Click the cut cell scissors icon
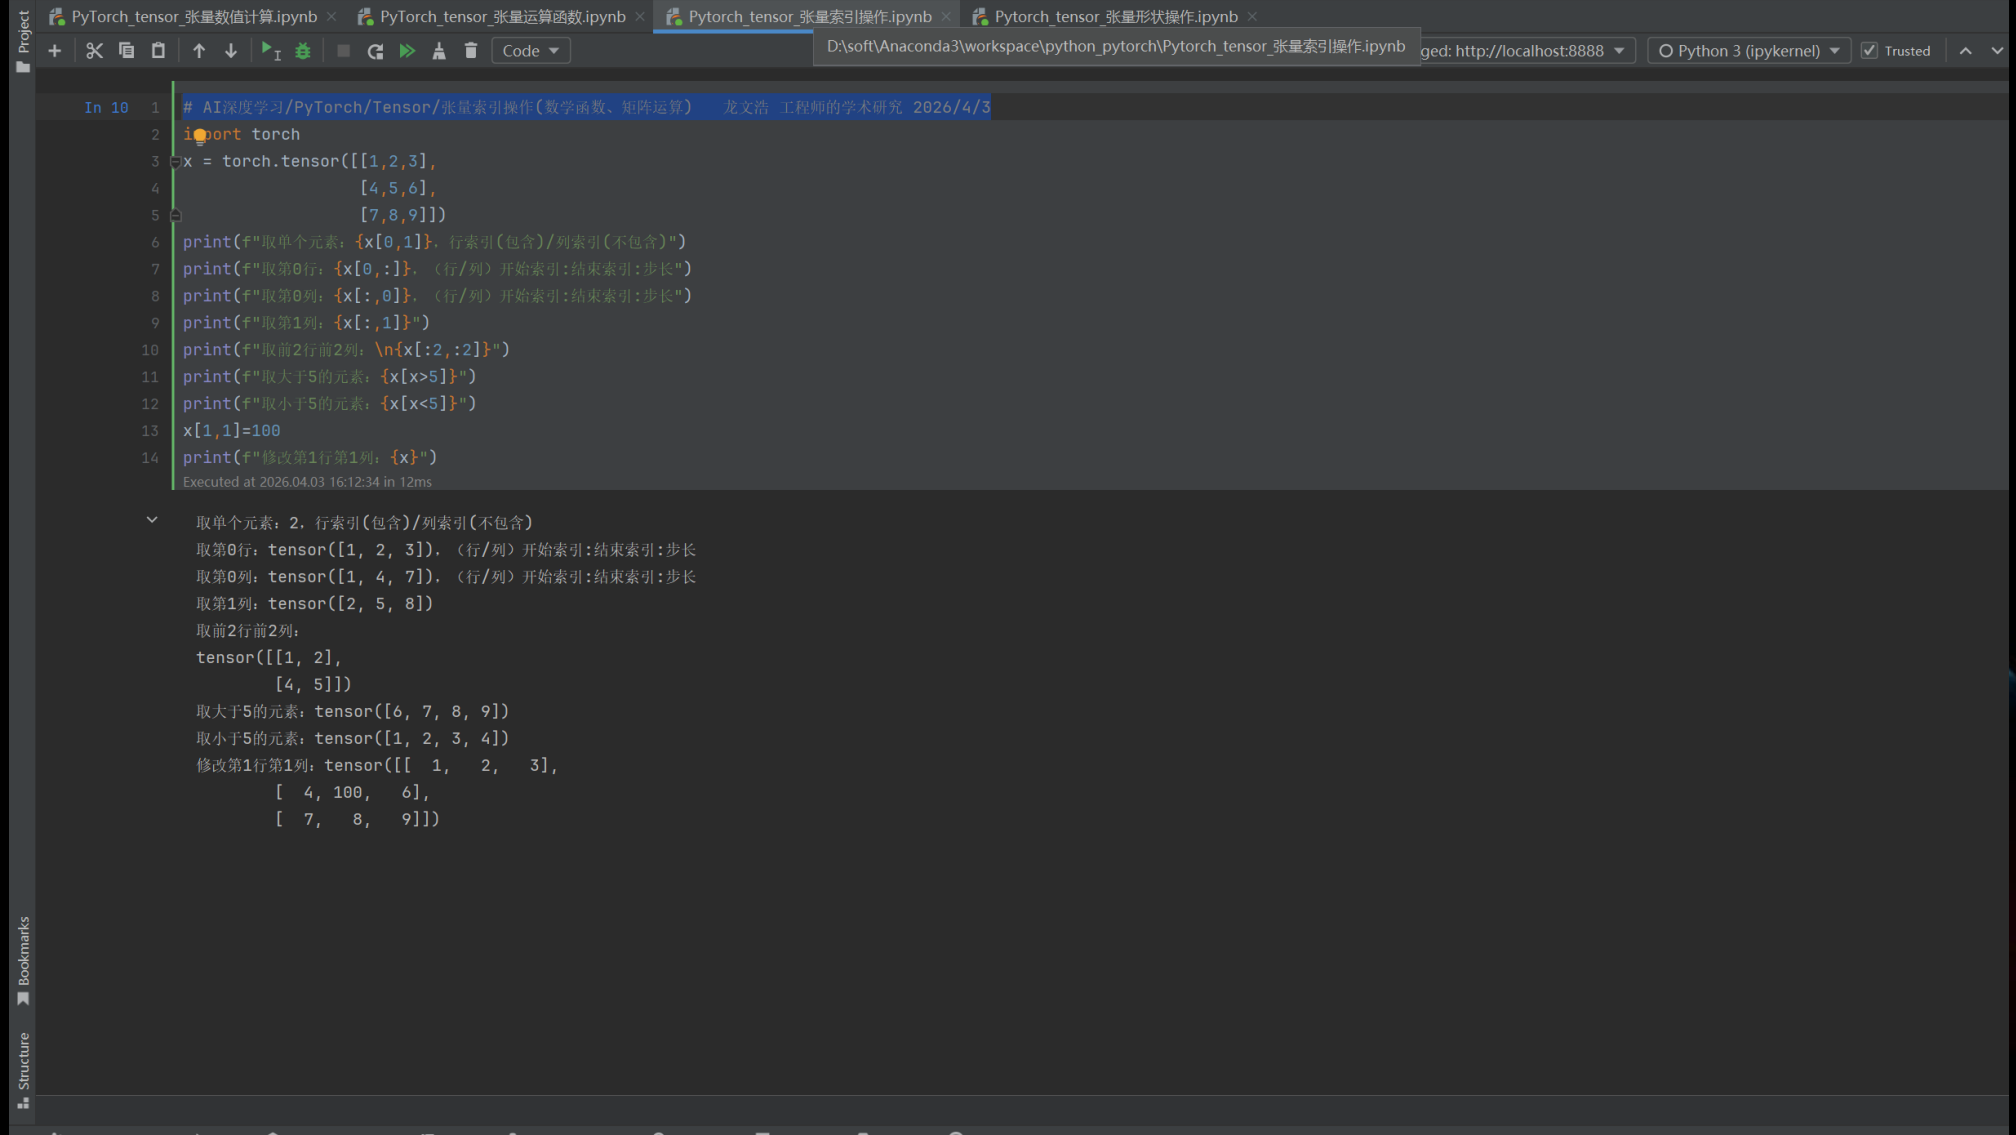This screenshot has height=1135, width=2016. coord(94,51)
